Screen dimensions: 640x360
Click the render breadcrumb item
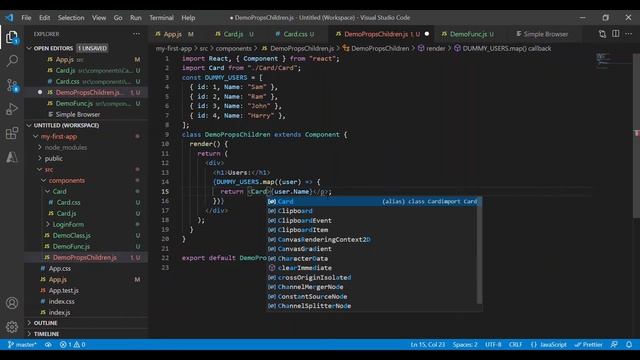pos(431,48)
